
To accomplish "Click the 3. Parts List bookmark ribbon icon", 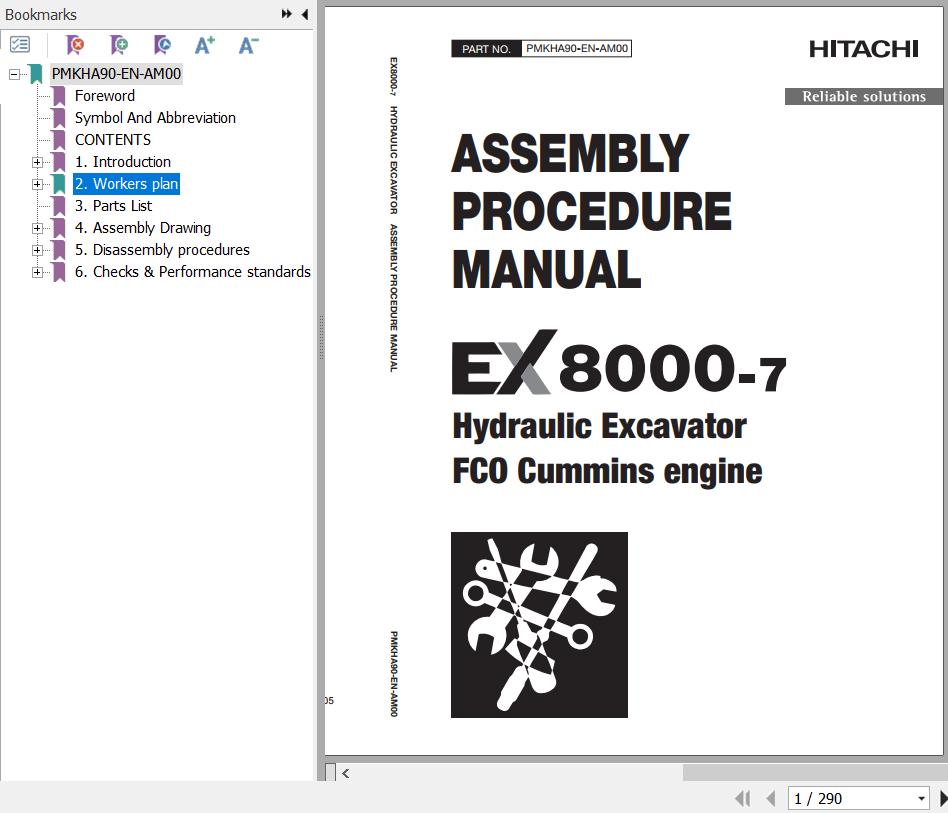I will [x=59, y=206].
